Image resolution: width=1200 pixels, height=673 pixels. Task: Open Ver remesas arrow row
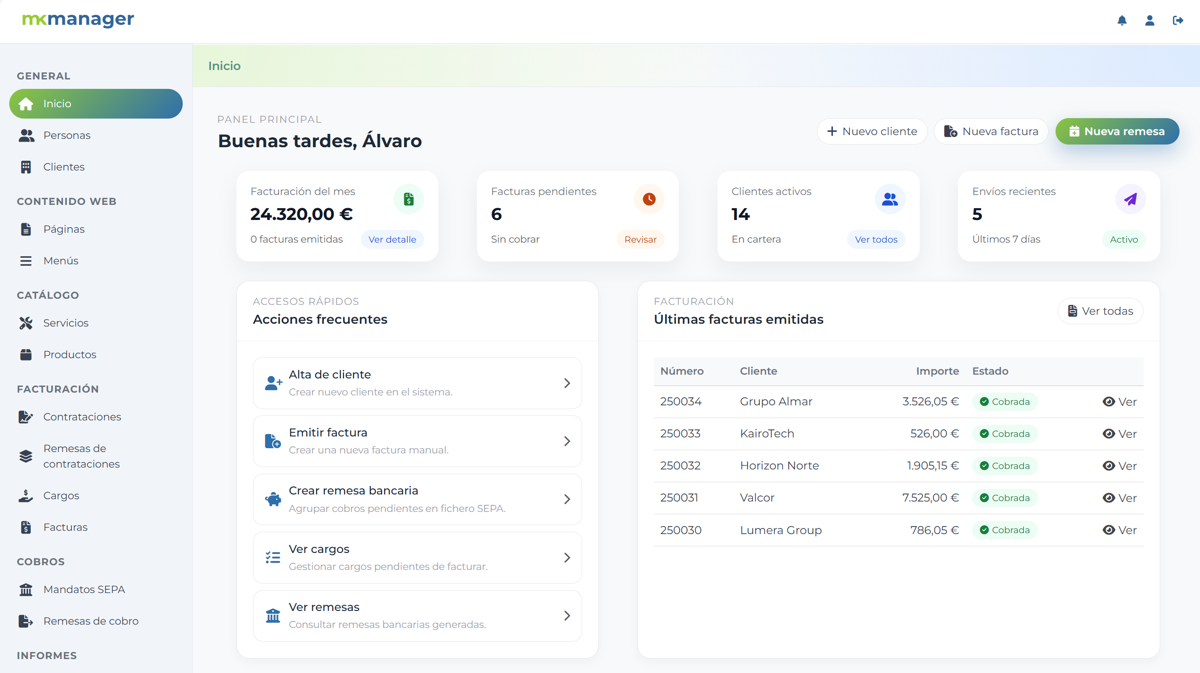click(567, 616)
